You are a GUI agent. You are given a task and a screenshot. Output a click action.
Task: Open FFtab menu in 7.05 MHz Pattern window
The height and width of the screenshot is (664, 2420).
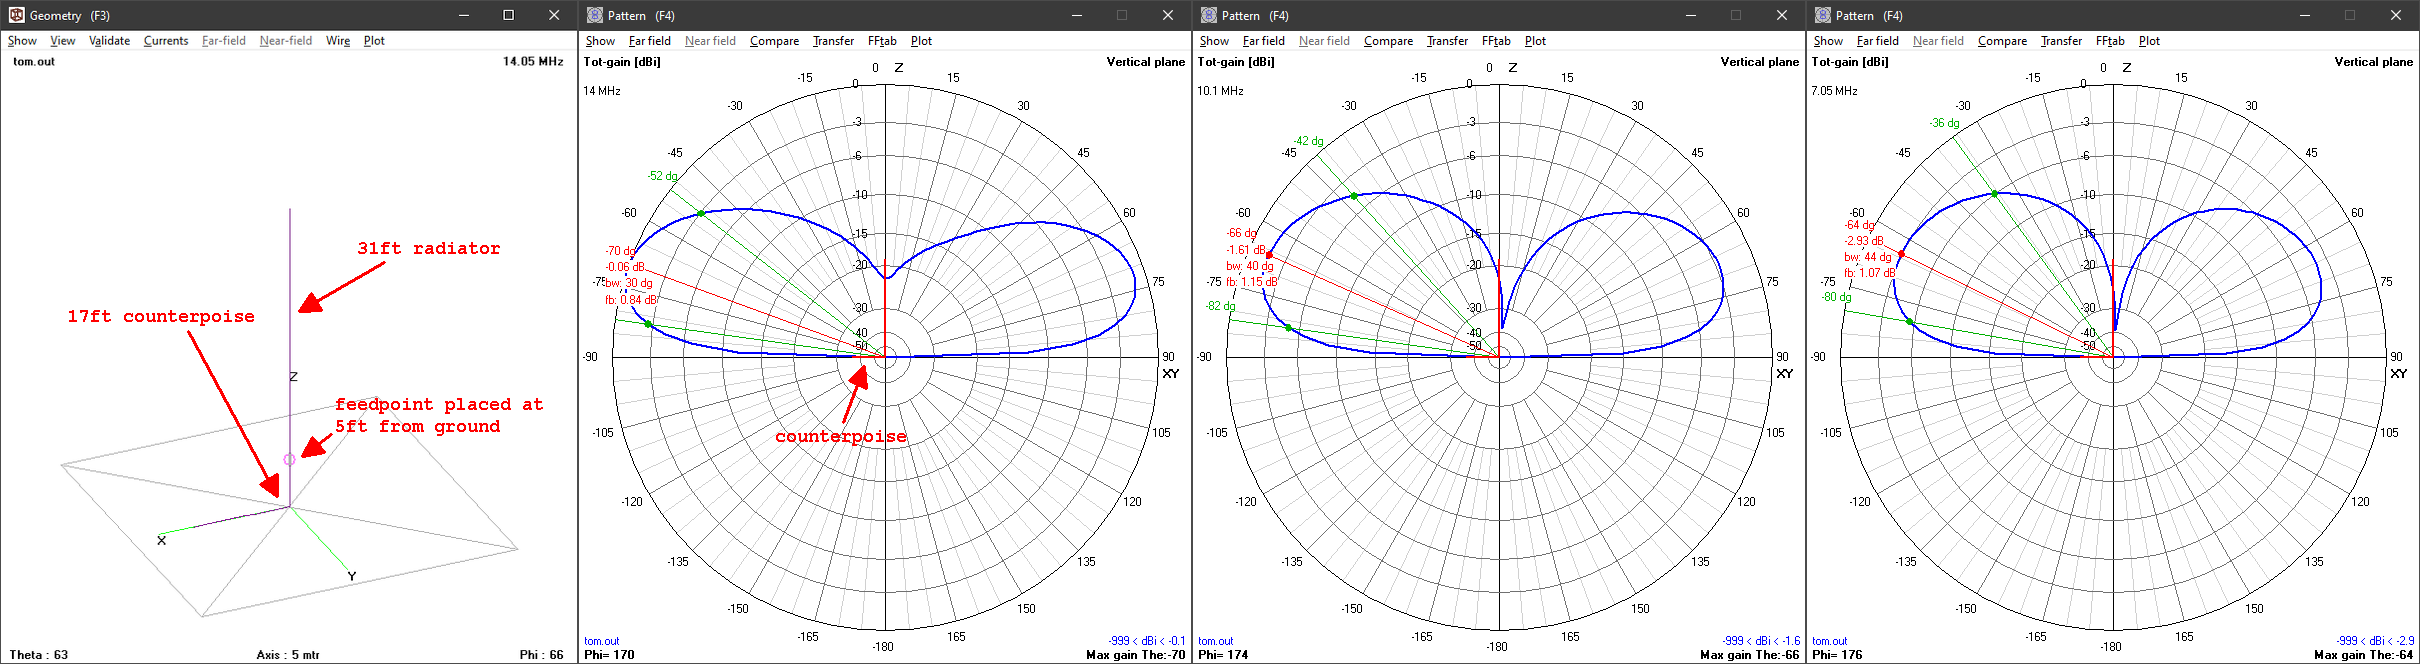pyautogui.click(x=2110, y=41)
